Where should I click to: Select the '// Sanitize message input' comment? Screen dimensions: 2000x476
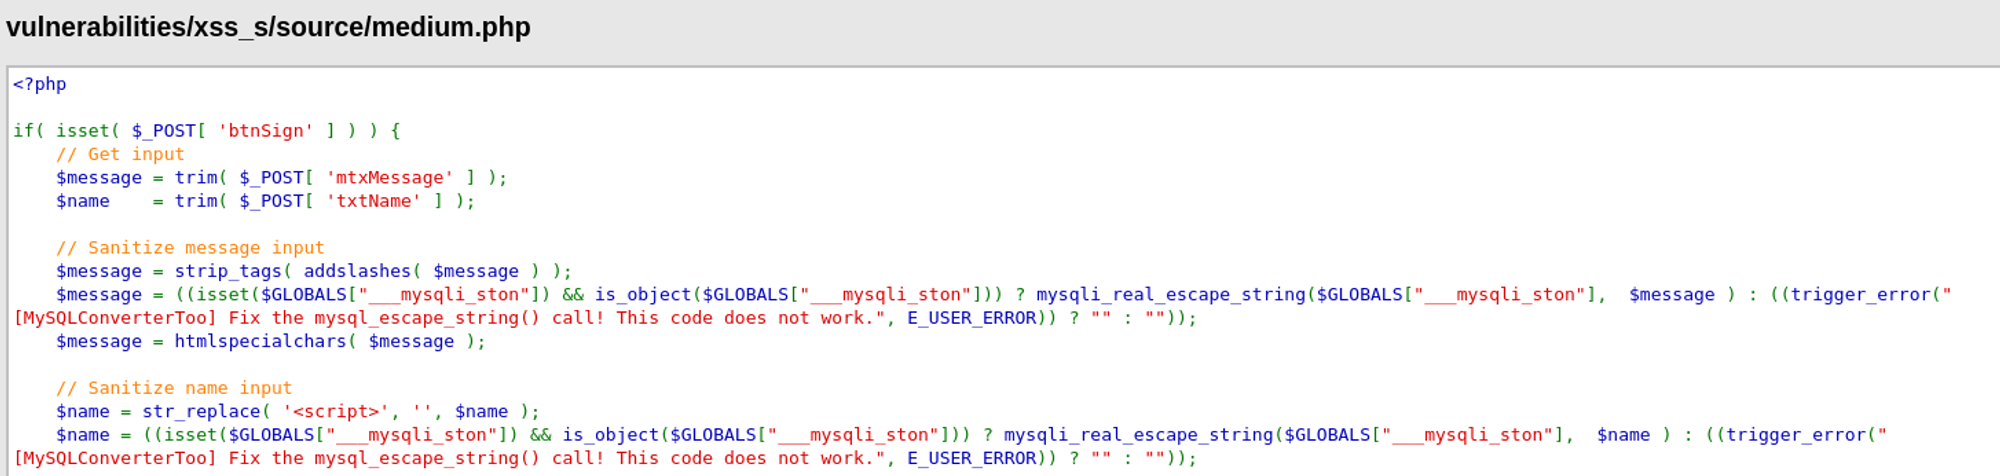(x=190, y=248)
